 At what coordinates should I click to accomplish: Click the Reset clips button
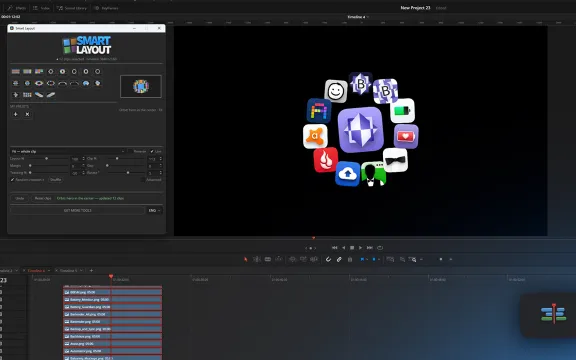tap(43, 198)
